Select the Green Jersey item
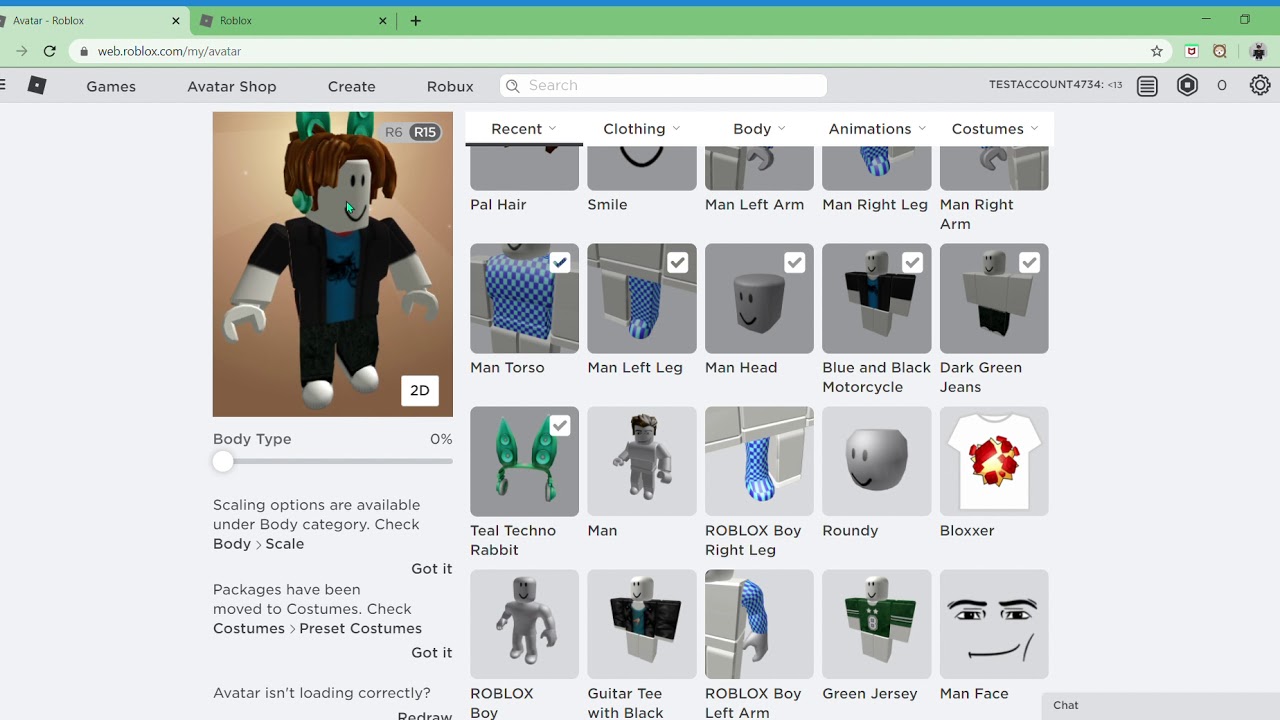1280x720 pixels. [876, 624]
